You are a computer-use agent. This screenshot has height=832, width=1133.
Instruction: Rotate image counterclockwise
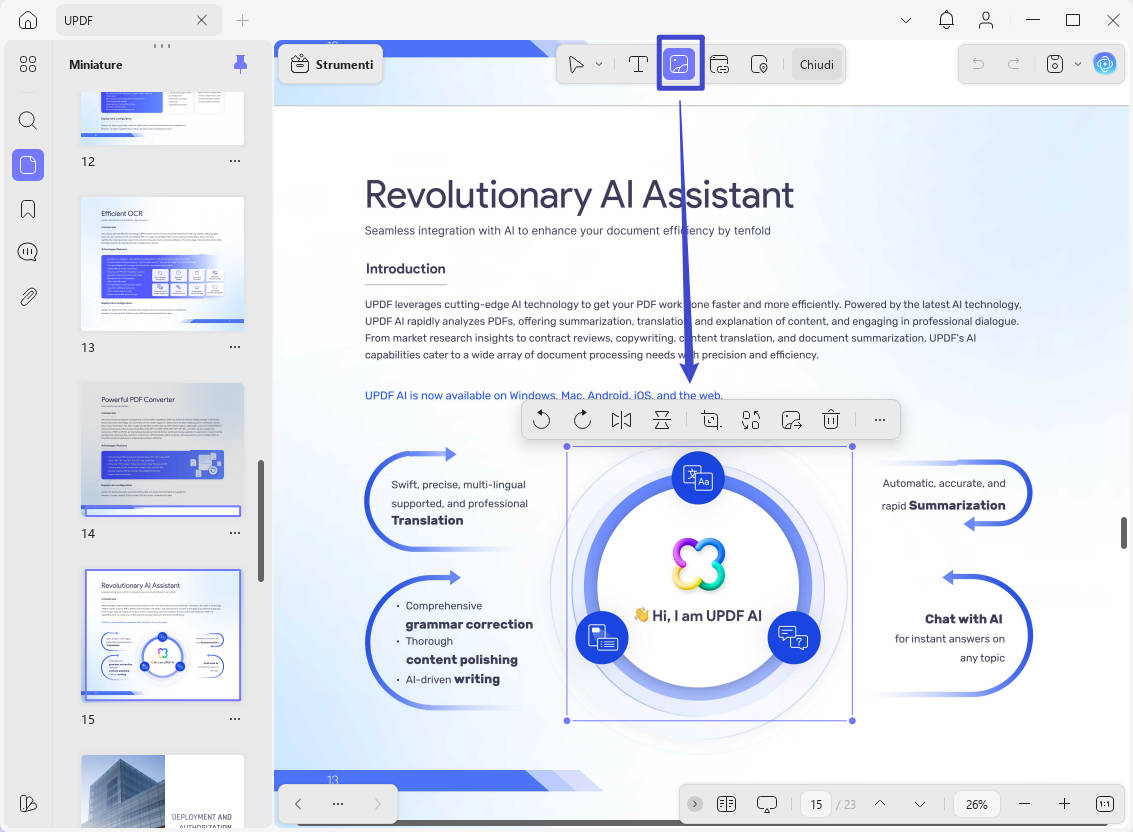(541, 419)
